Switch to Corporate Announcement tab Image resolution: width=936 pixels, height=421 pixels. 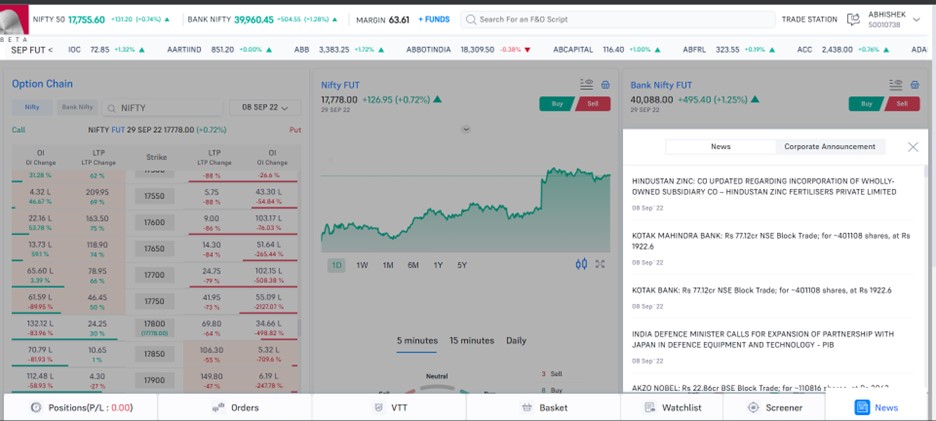click(829, 147)
